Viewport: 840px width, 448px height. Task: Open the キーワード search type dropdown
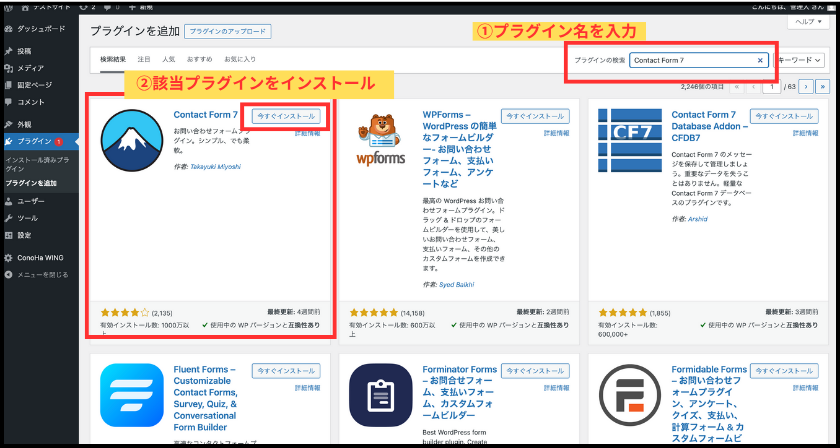799,61
